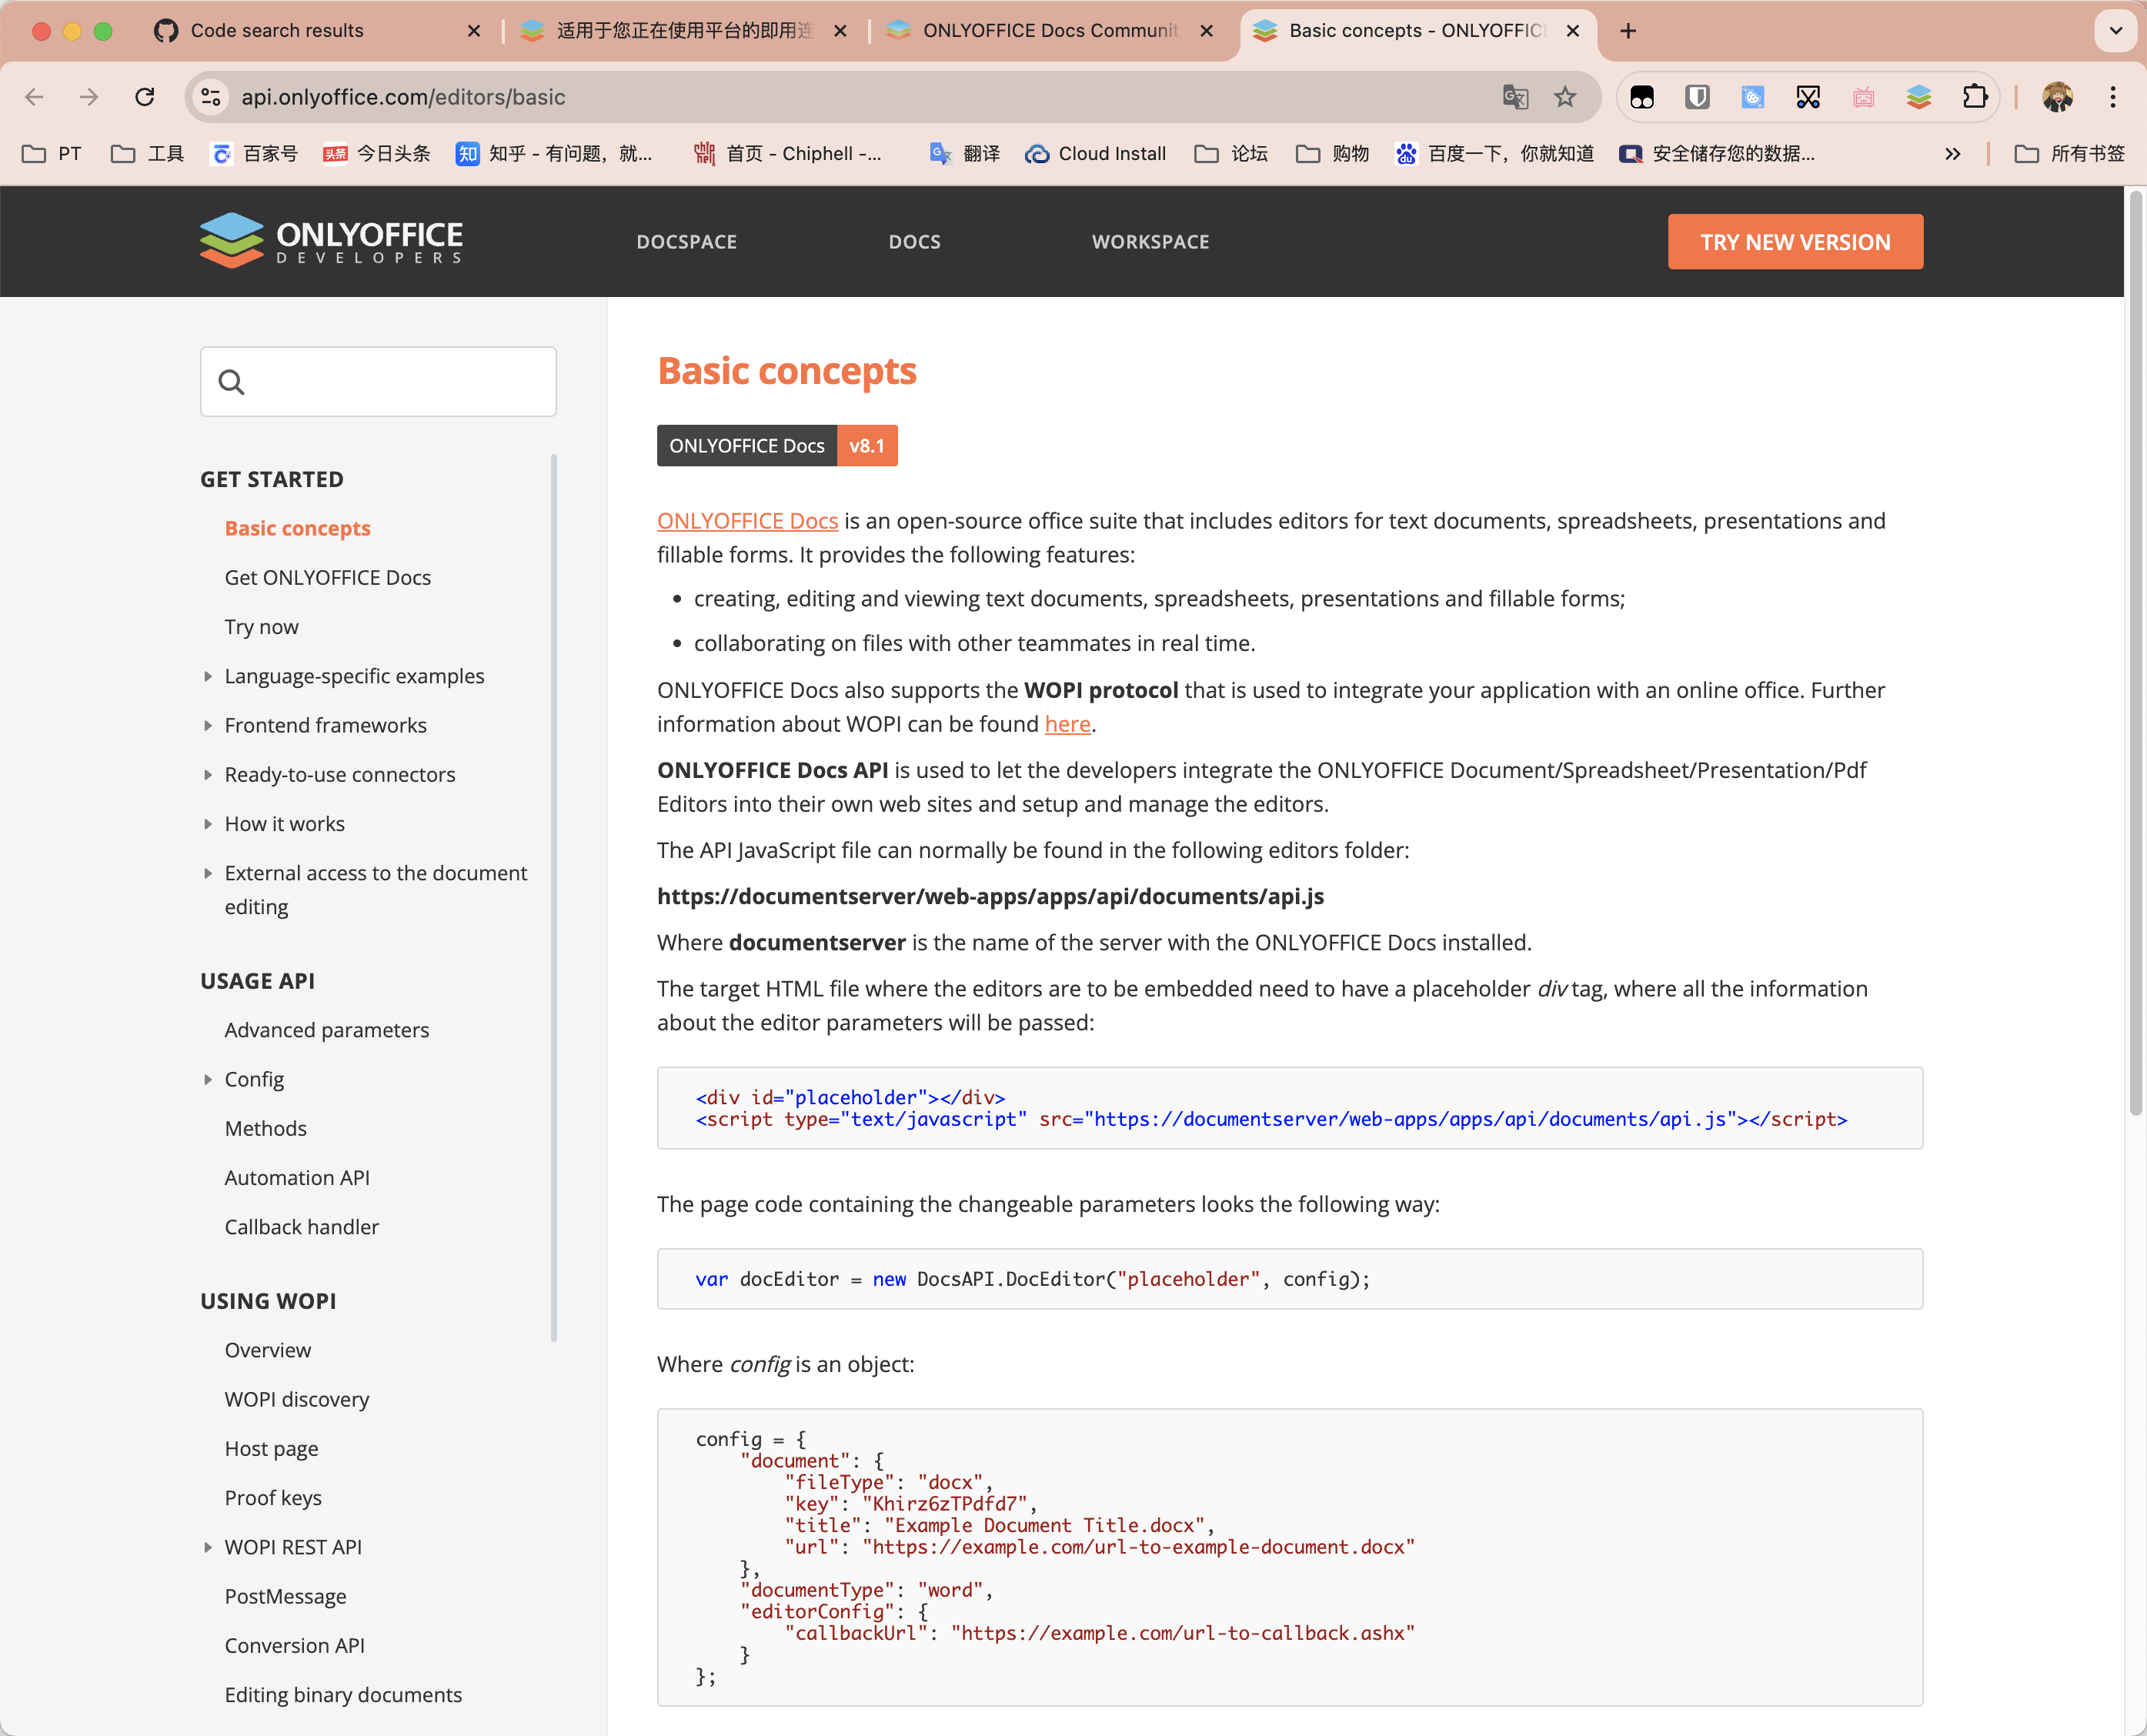Open the DOCSPACE menu
The height and width of the screenshot is (1736, 2147).
[687, 242]
